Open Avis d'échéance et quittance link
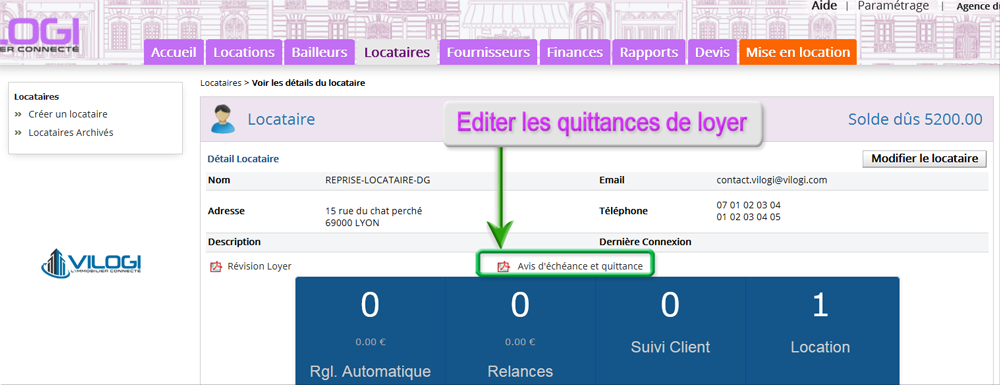1000x385 pixels. pyautogui.click(x=580, y=266)
